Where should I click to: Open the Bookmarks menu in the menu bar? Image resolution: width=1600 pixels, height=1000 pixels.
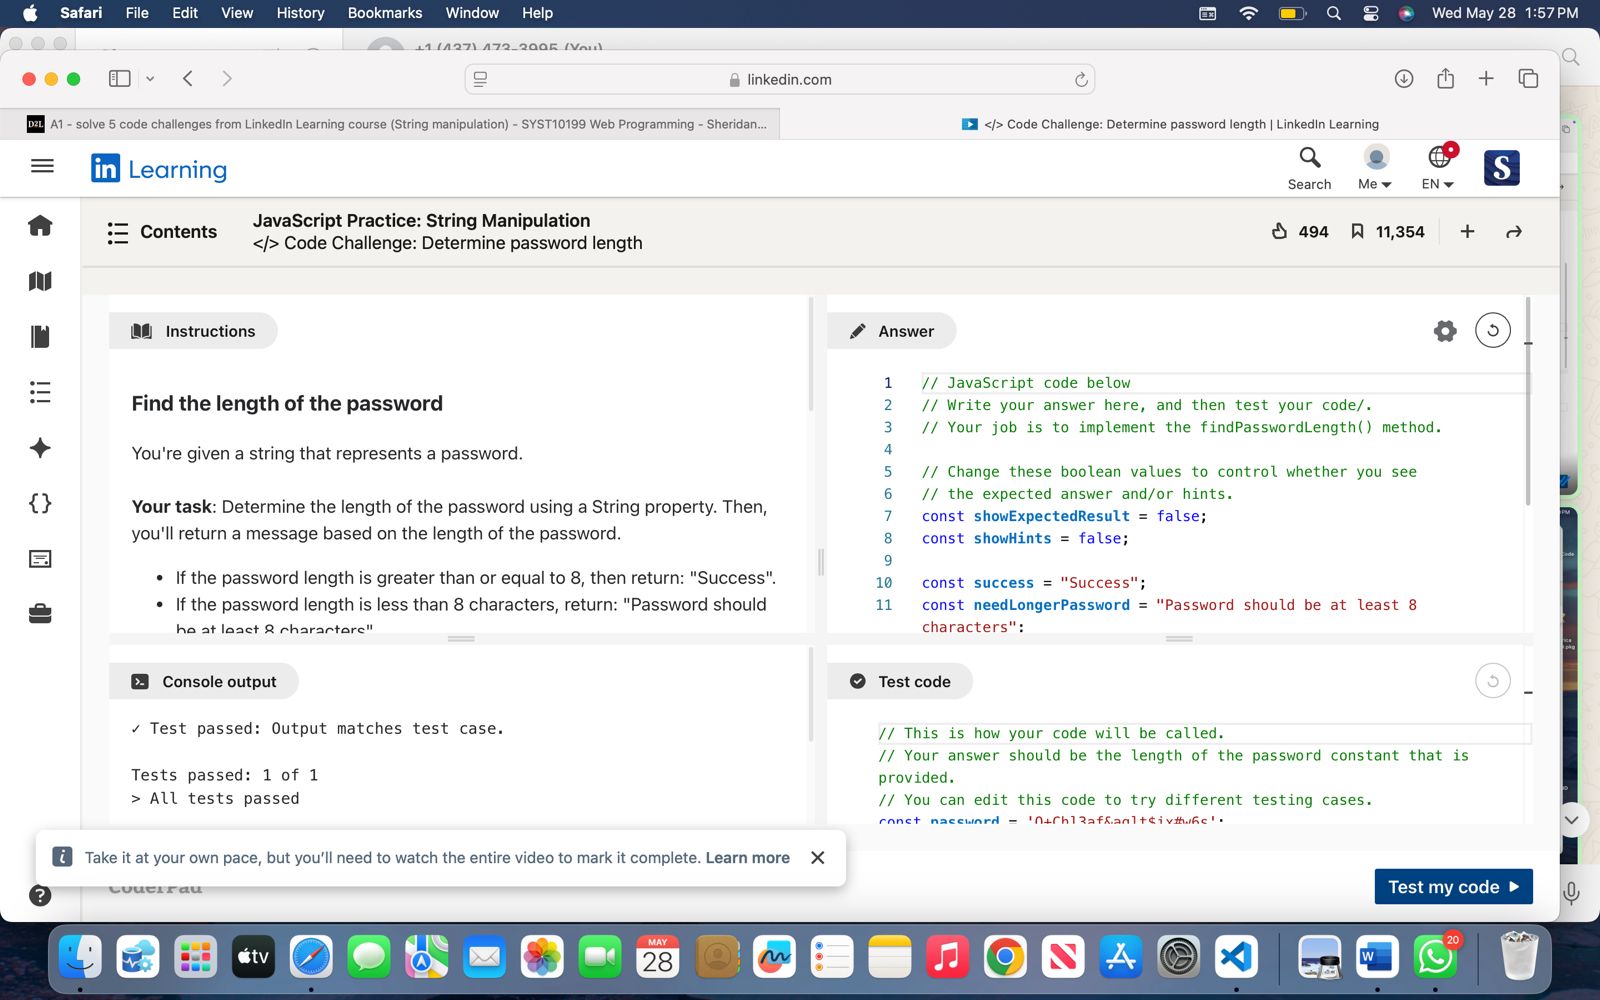point(384,13)
